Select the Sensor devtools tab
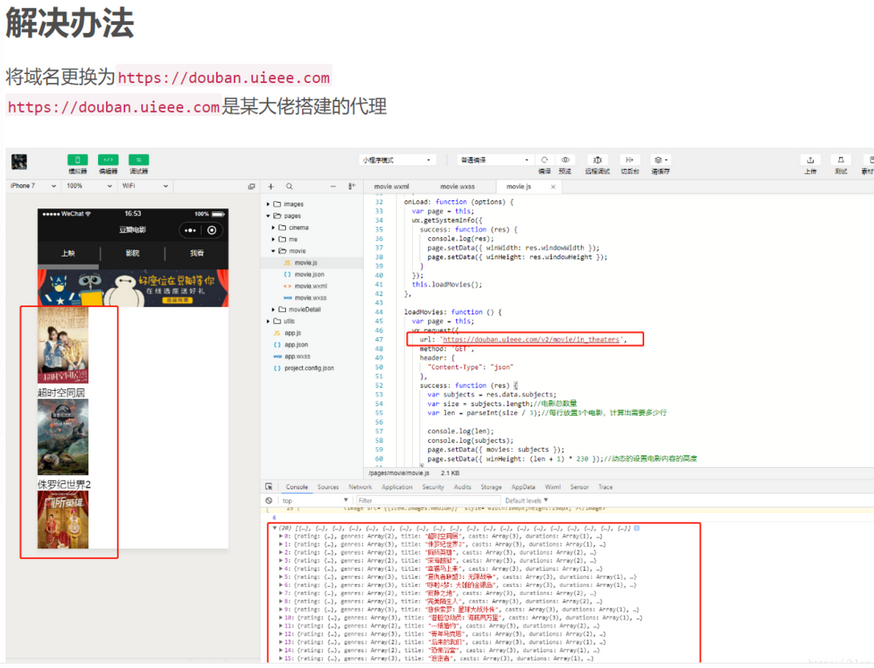874x668 pixels. coord(579,487)
